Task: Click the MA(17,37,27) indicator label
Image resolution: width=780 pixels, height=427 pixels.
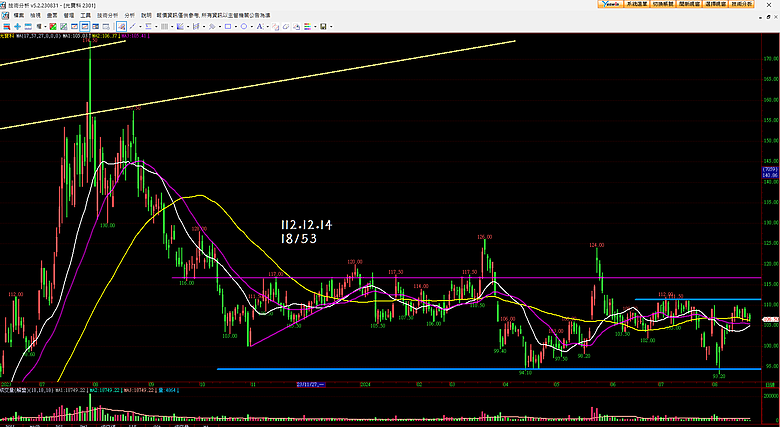Action: pos(39,36)
